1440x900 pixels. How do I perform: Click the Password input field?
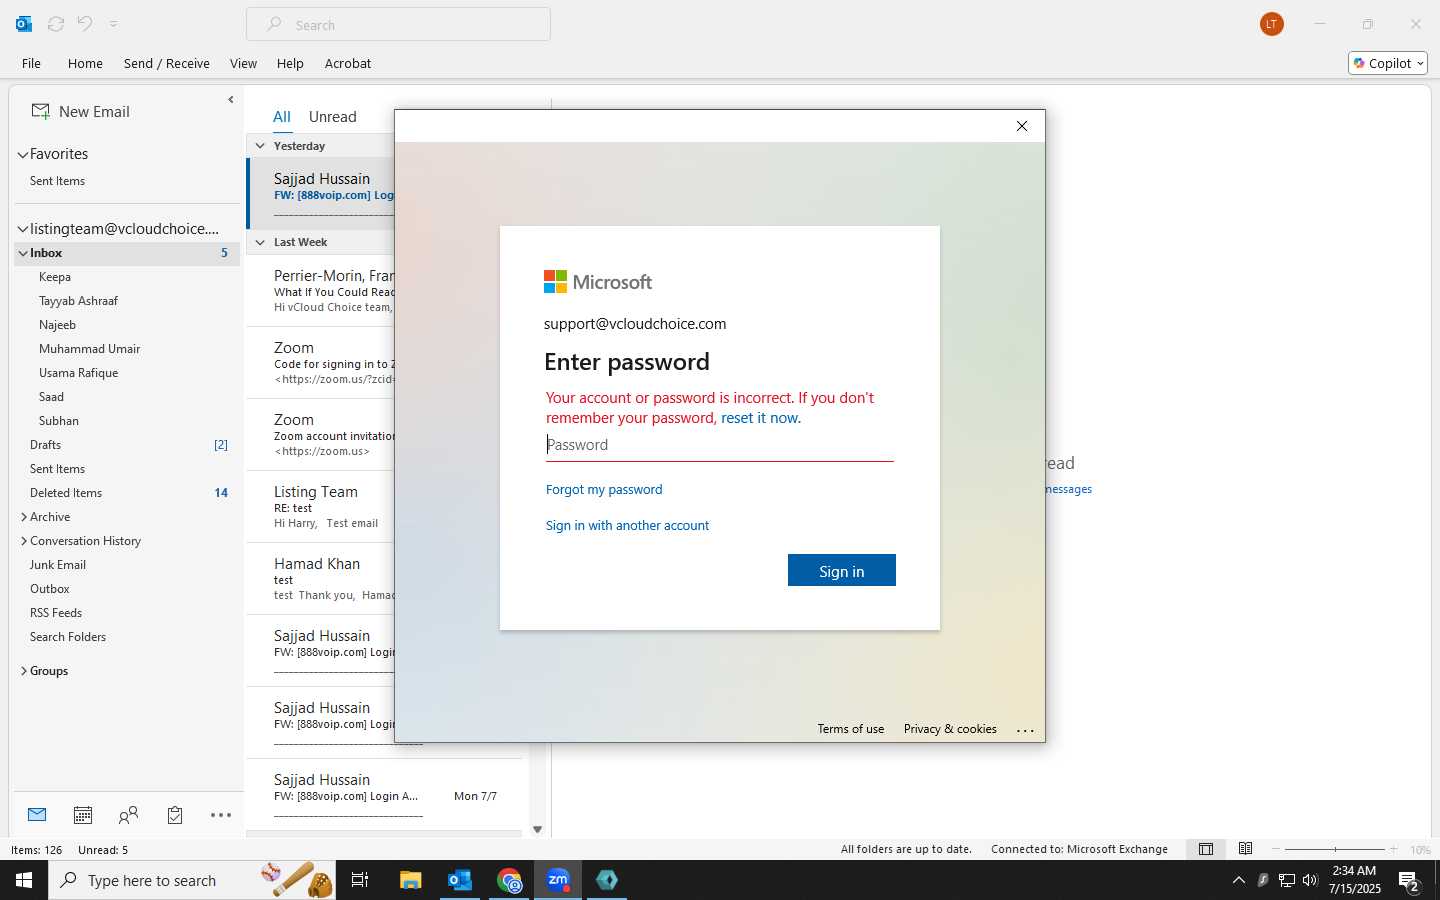coord(720,445)
